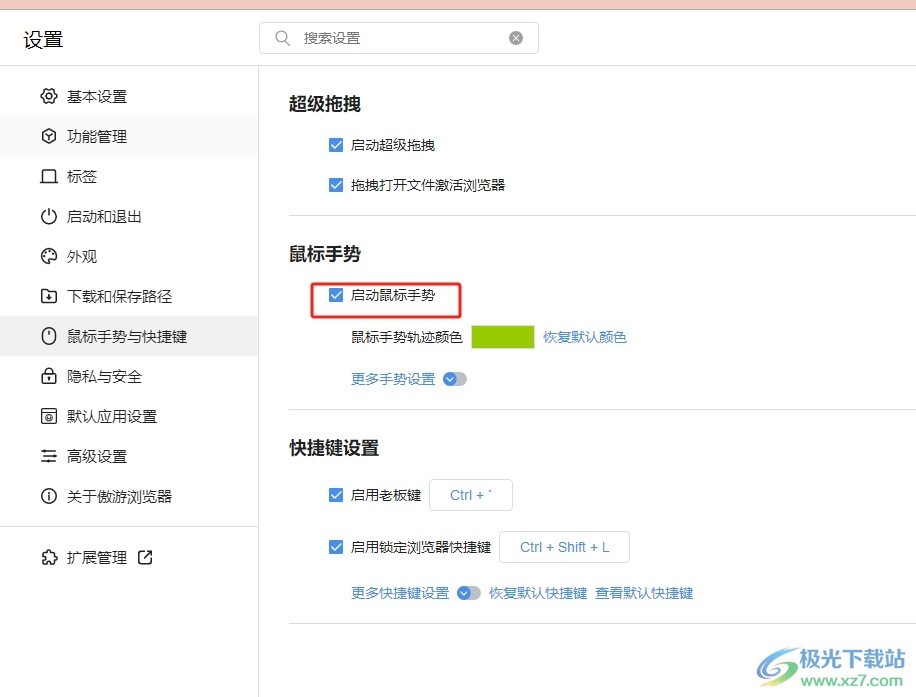916x697 pixels.
Task: Uncheck 启动鼠标手势 checkbox
Action: coord(336,295)
